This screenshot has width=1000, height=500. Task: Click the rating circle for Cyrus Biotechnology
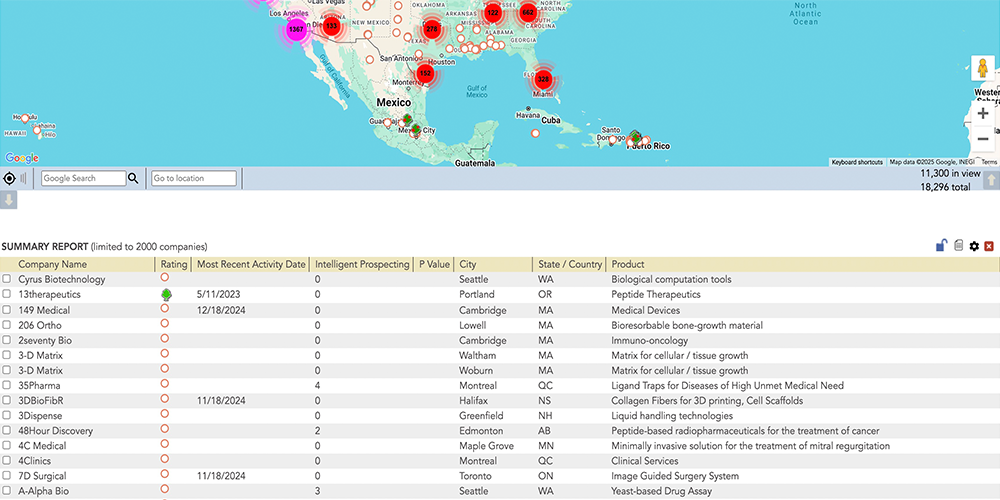coord(165,277)
